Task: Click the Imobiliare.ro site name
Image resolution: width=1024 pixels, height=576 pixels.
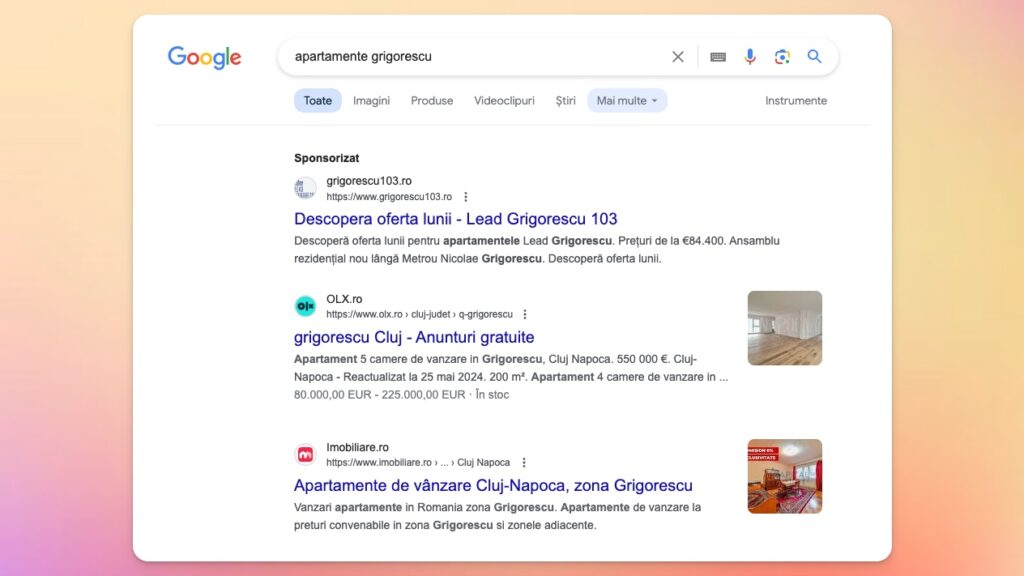Action: click(357, 447)
